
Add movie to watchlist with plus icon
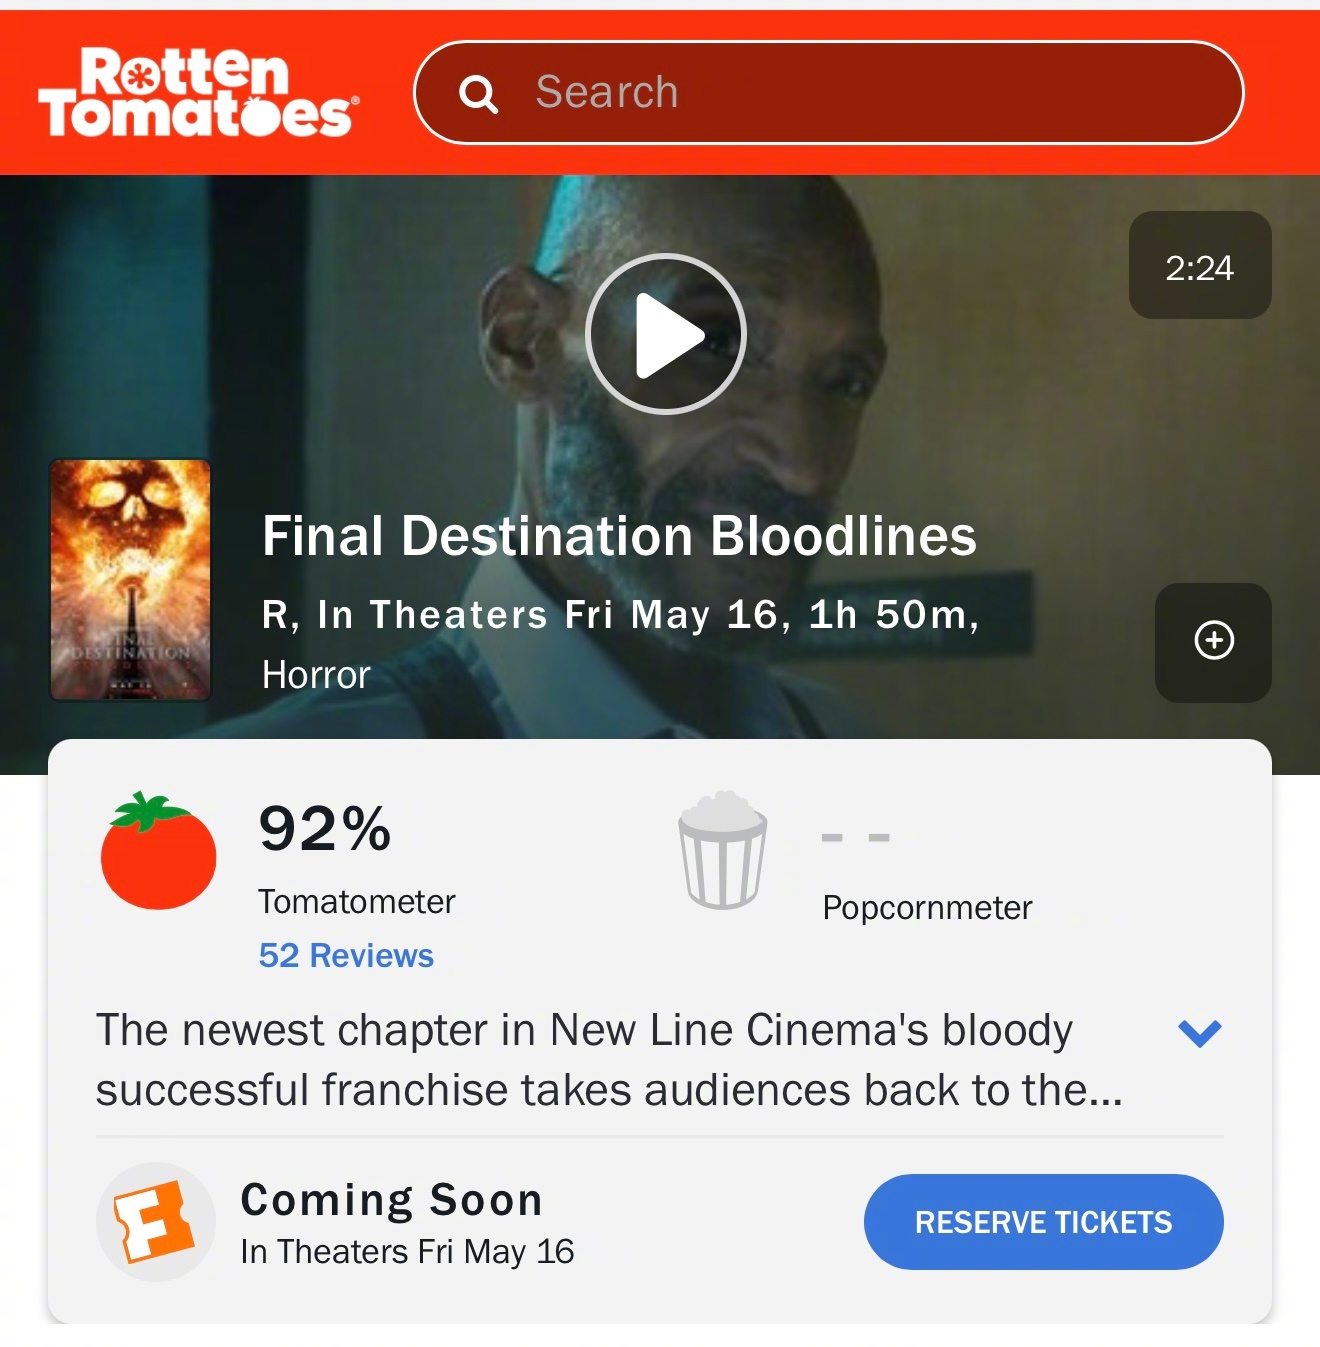[1213, 642]
